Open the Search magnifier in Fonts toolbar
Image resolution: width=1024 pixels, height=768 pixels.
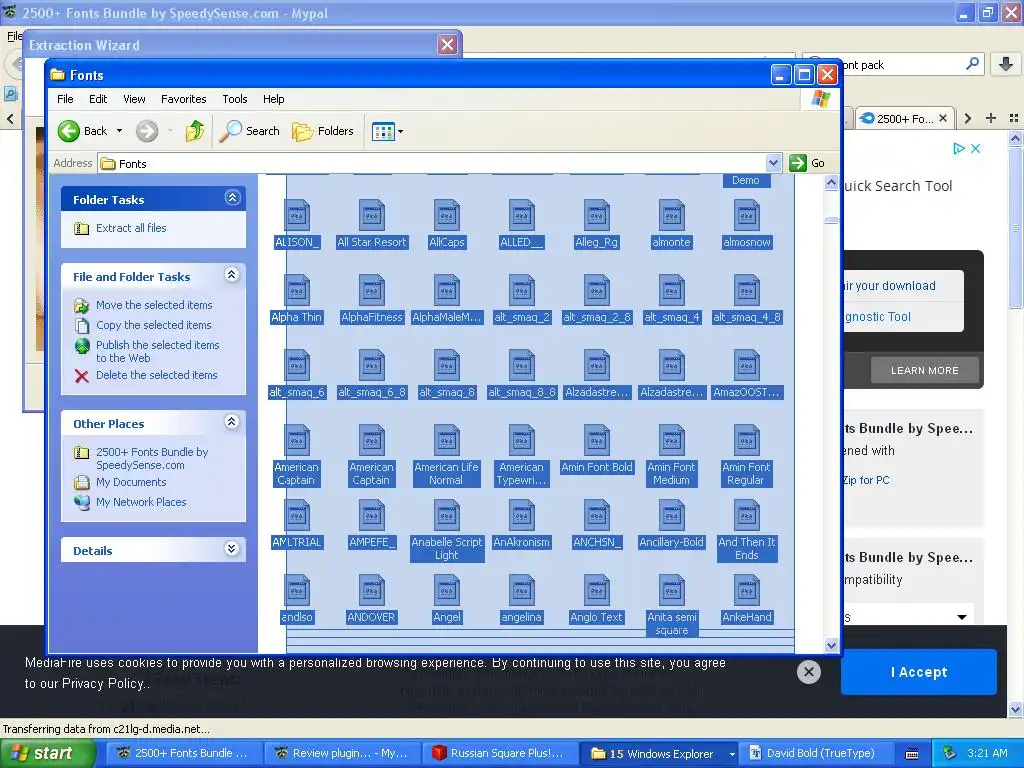click(230, 131)
